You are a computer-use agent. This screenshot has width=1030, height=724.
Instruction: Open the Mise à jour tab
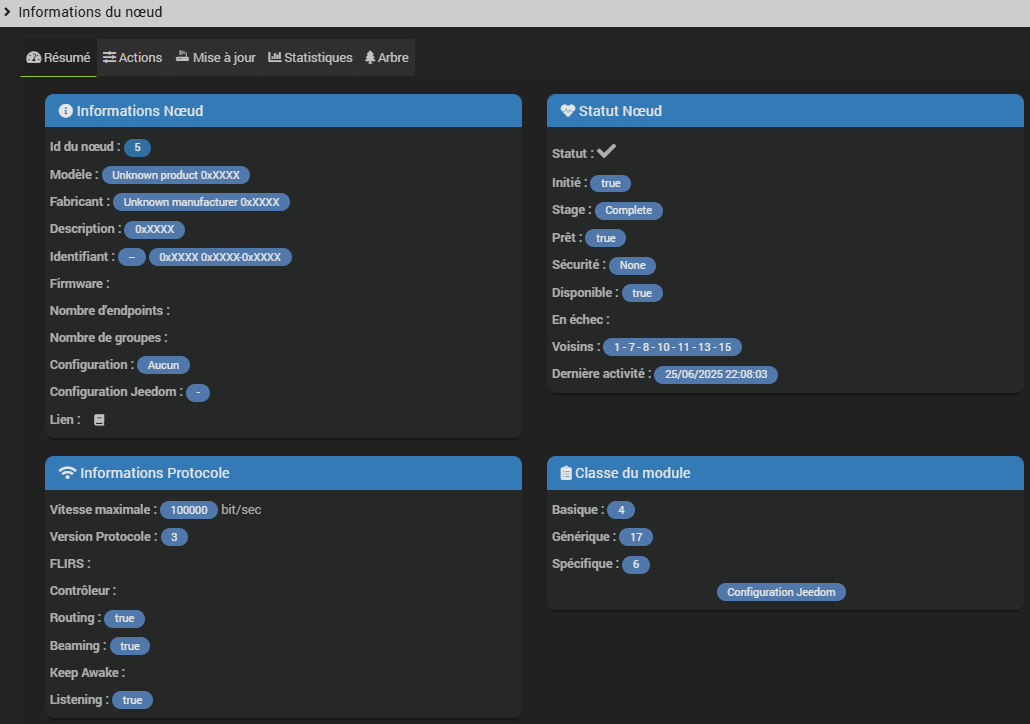click(x=215, y=58)
